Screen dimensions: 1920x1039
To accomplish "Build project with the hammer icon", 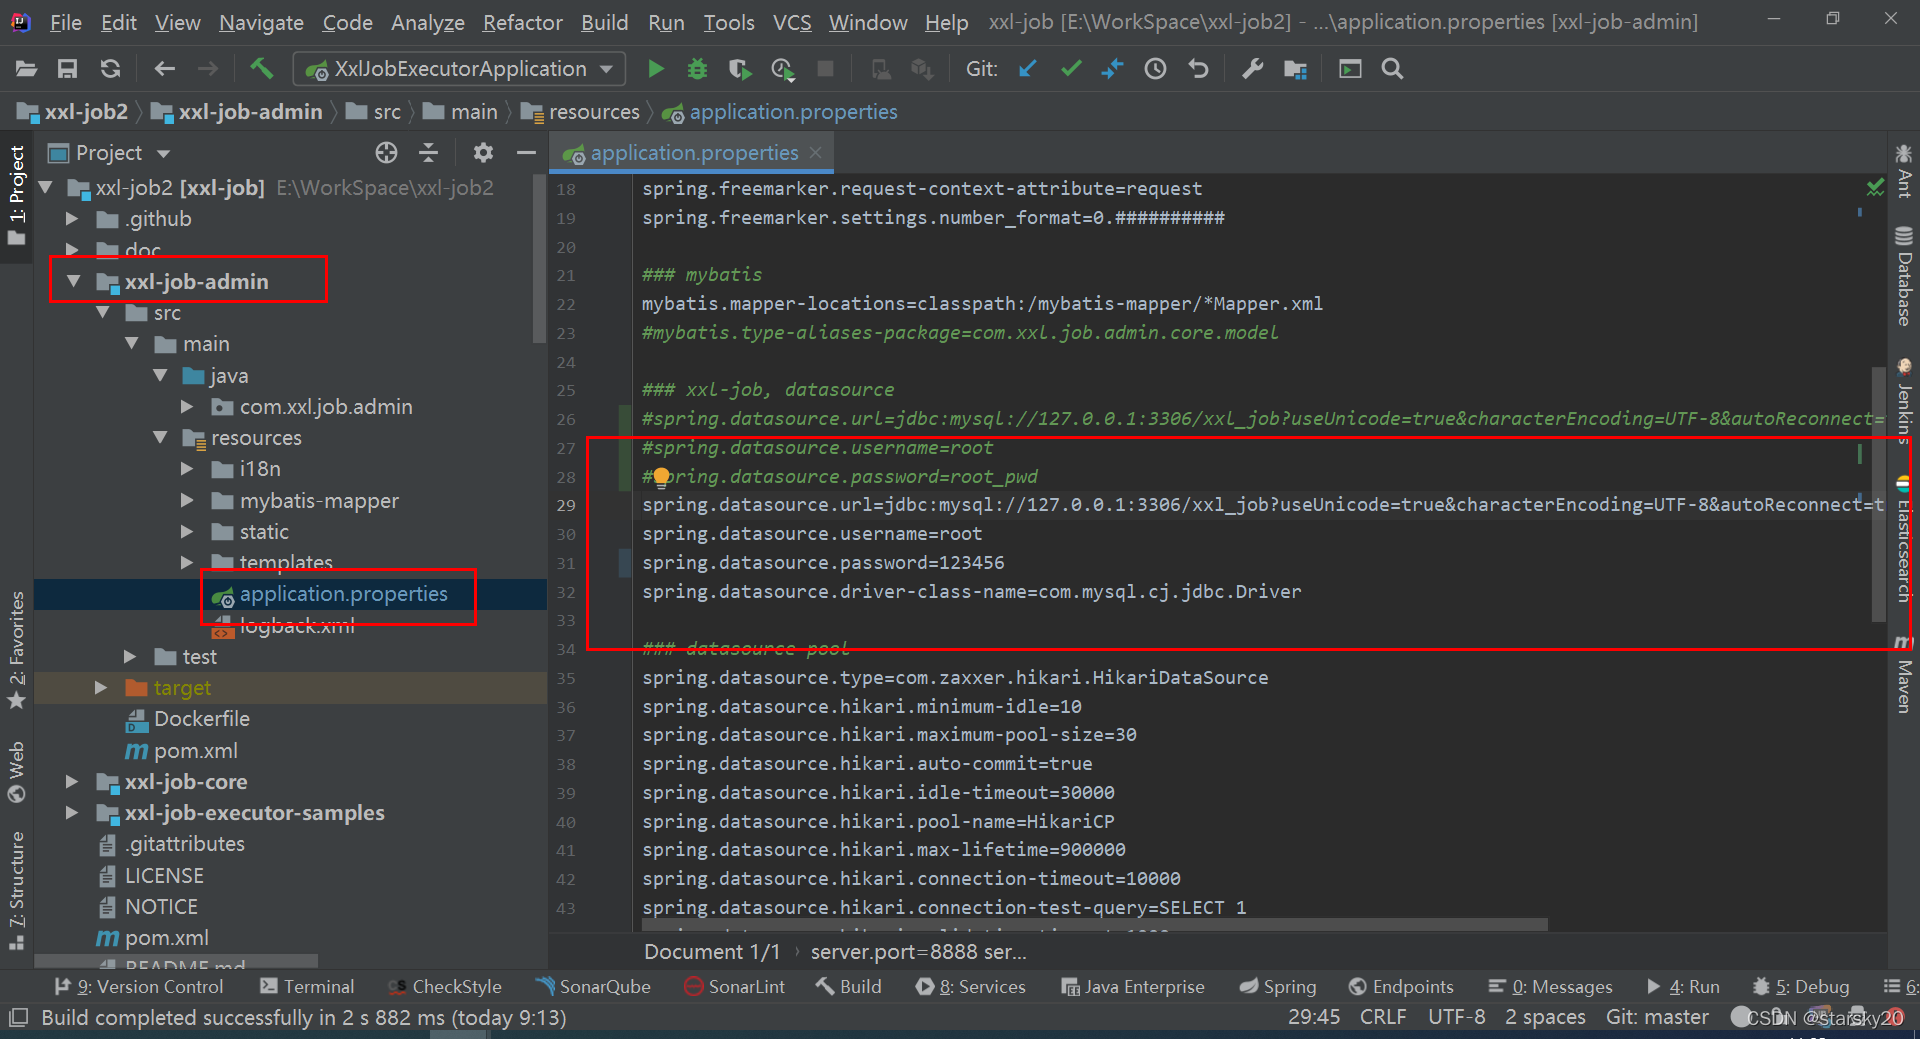I will coord(262,68).
